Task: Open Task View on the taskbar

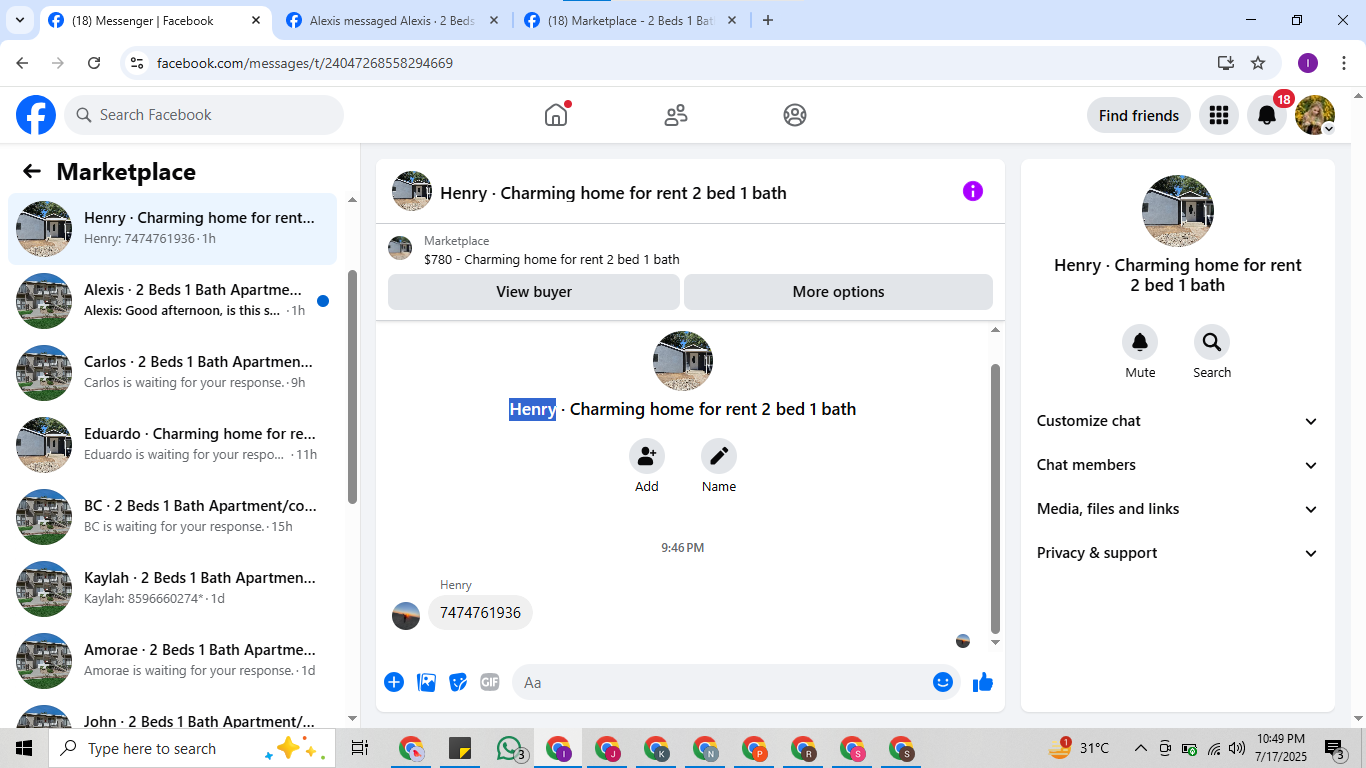Action: [x=360, y=748]
